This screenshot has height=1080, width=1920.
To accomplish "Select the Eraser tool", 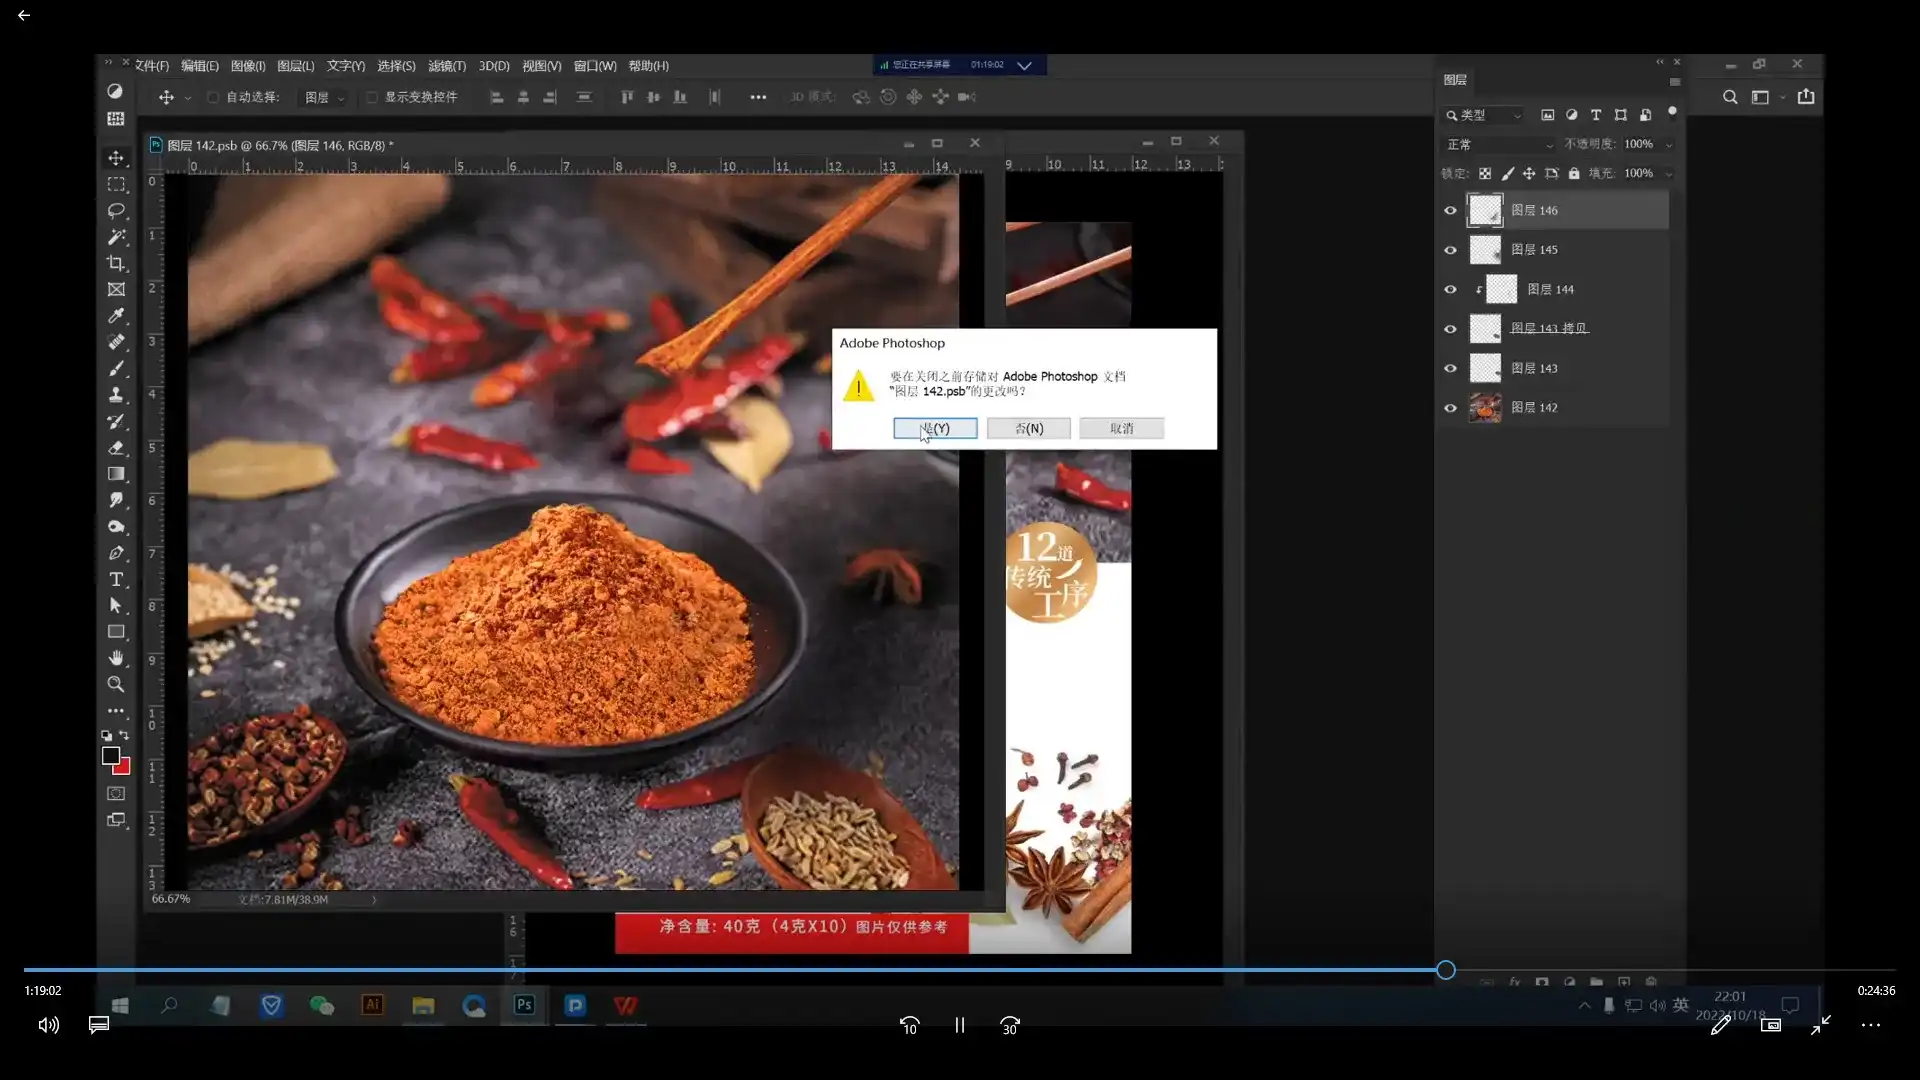I will [x=116, y=448].
